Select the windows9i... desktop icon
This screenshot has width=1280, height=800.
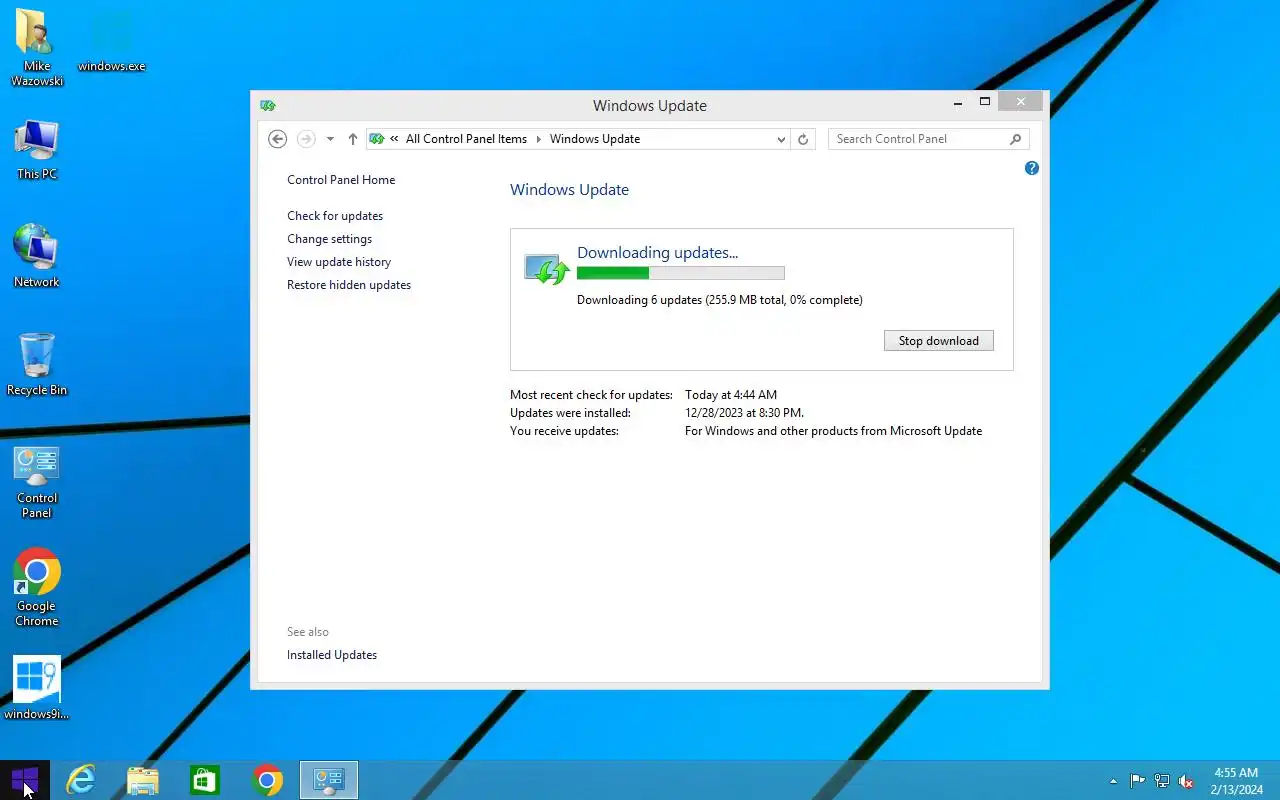pyautogui.click(x=37, y=689)
